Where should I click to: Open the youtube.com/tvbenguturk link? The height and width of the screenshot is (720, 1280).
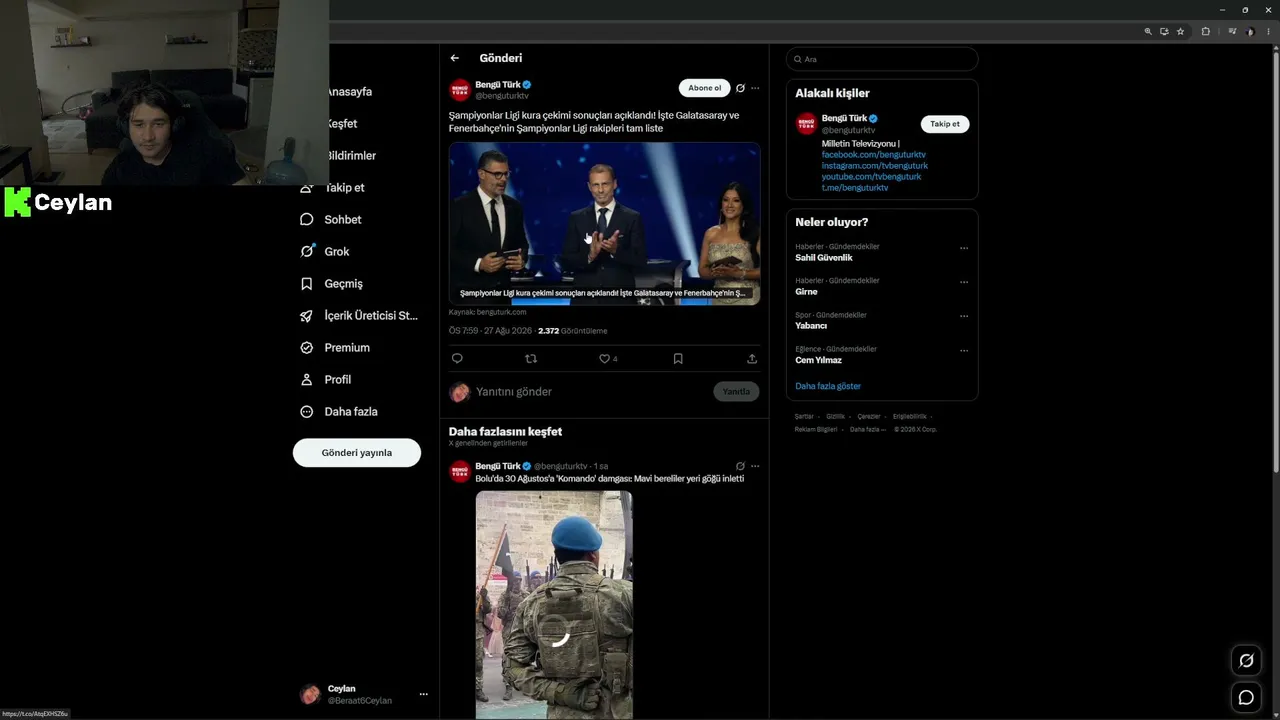tap(872, 177)
